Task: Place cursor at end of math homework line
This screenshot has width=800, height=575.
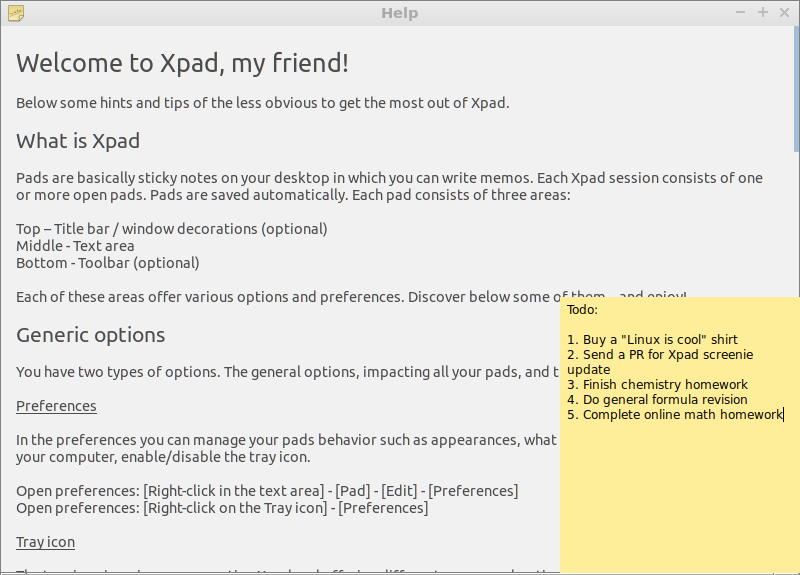Action: 784,415
